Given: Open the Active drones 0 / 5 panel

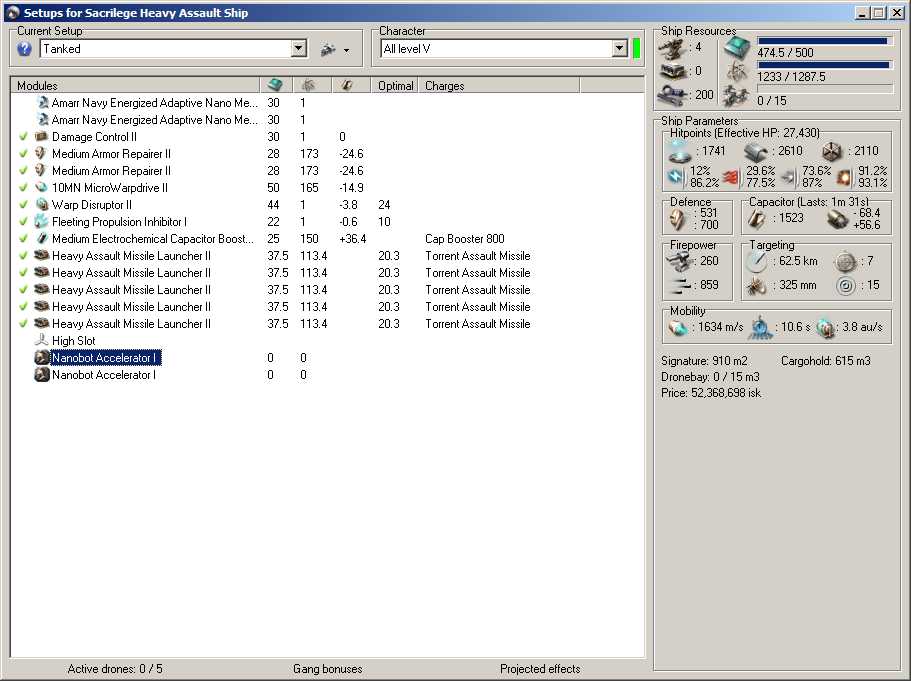Looking at the screenshot, I should click(115, 669).
